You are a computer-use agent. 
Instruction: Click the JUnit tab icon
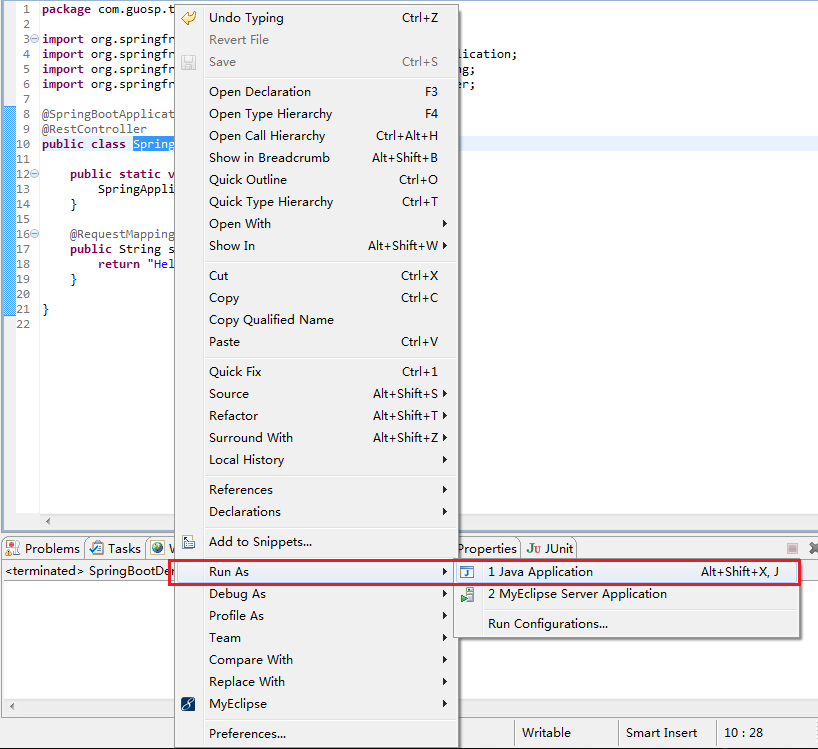pos(534,548)
